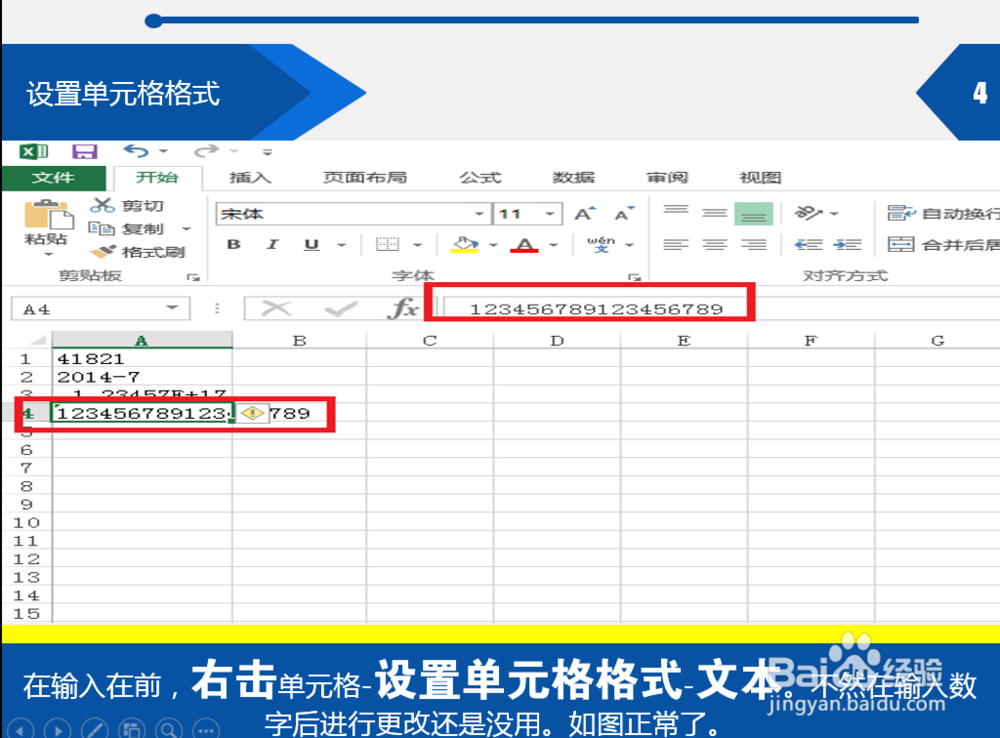Click the Name Box showing A4

pos(90,308)
